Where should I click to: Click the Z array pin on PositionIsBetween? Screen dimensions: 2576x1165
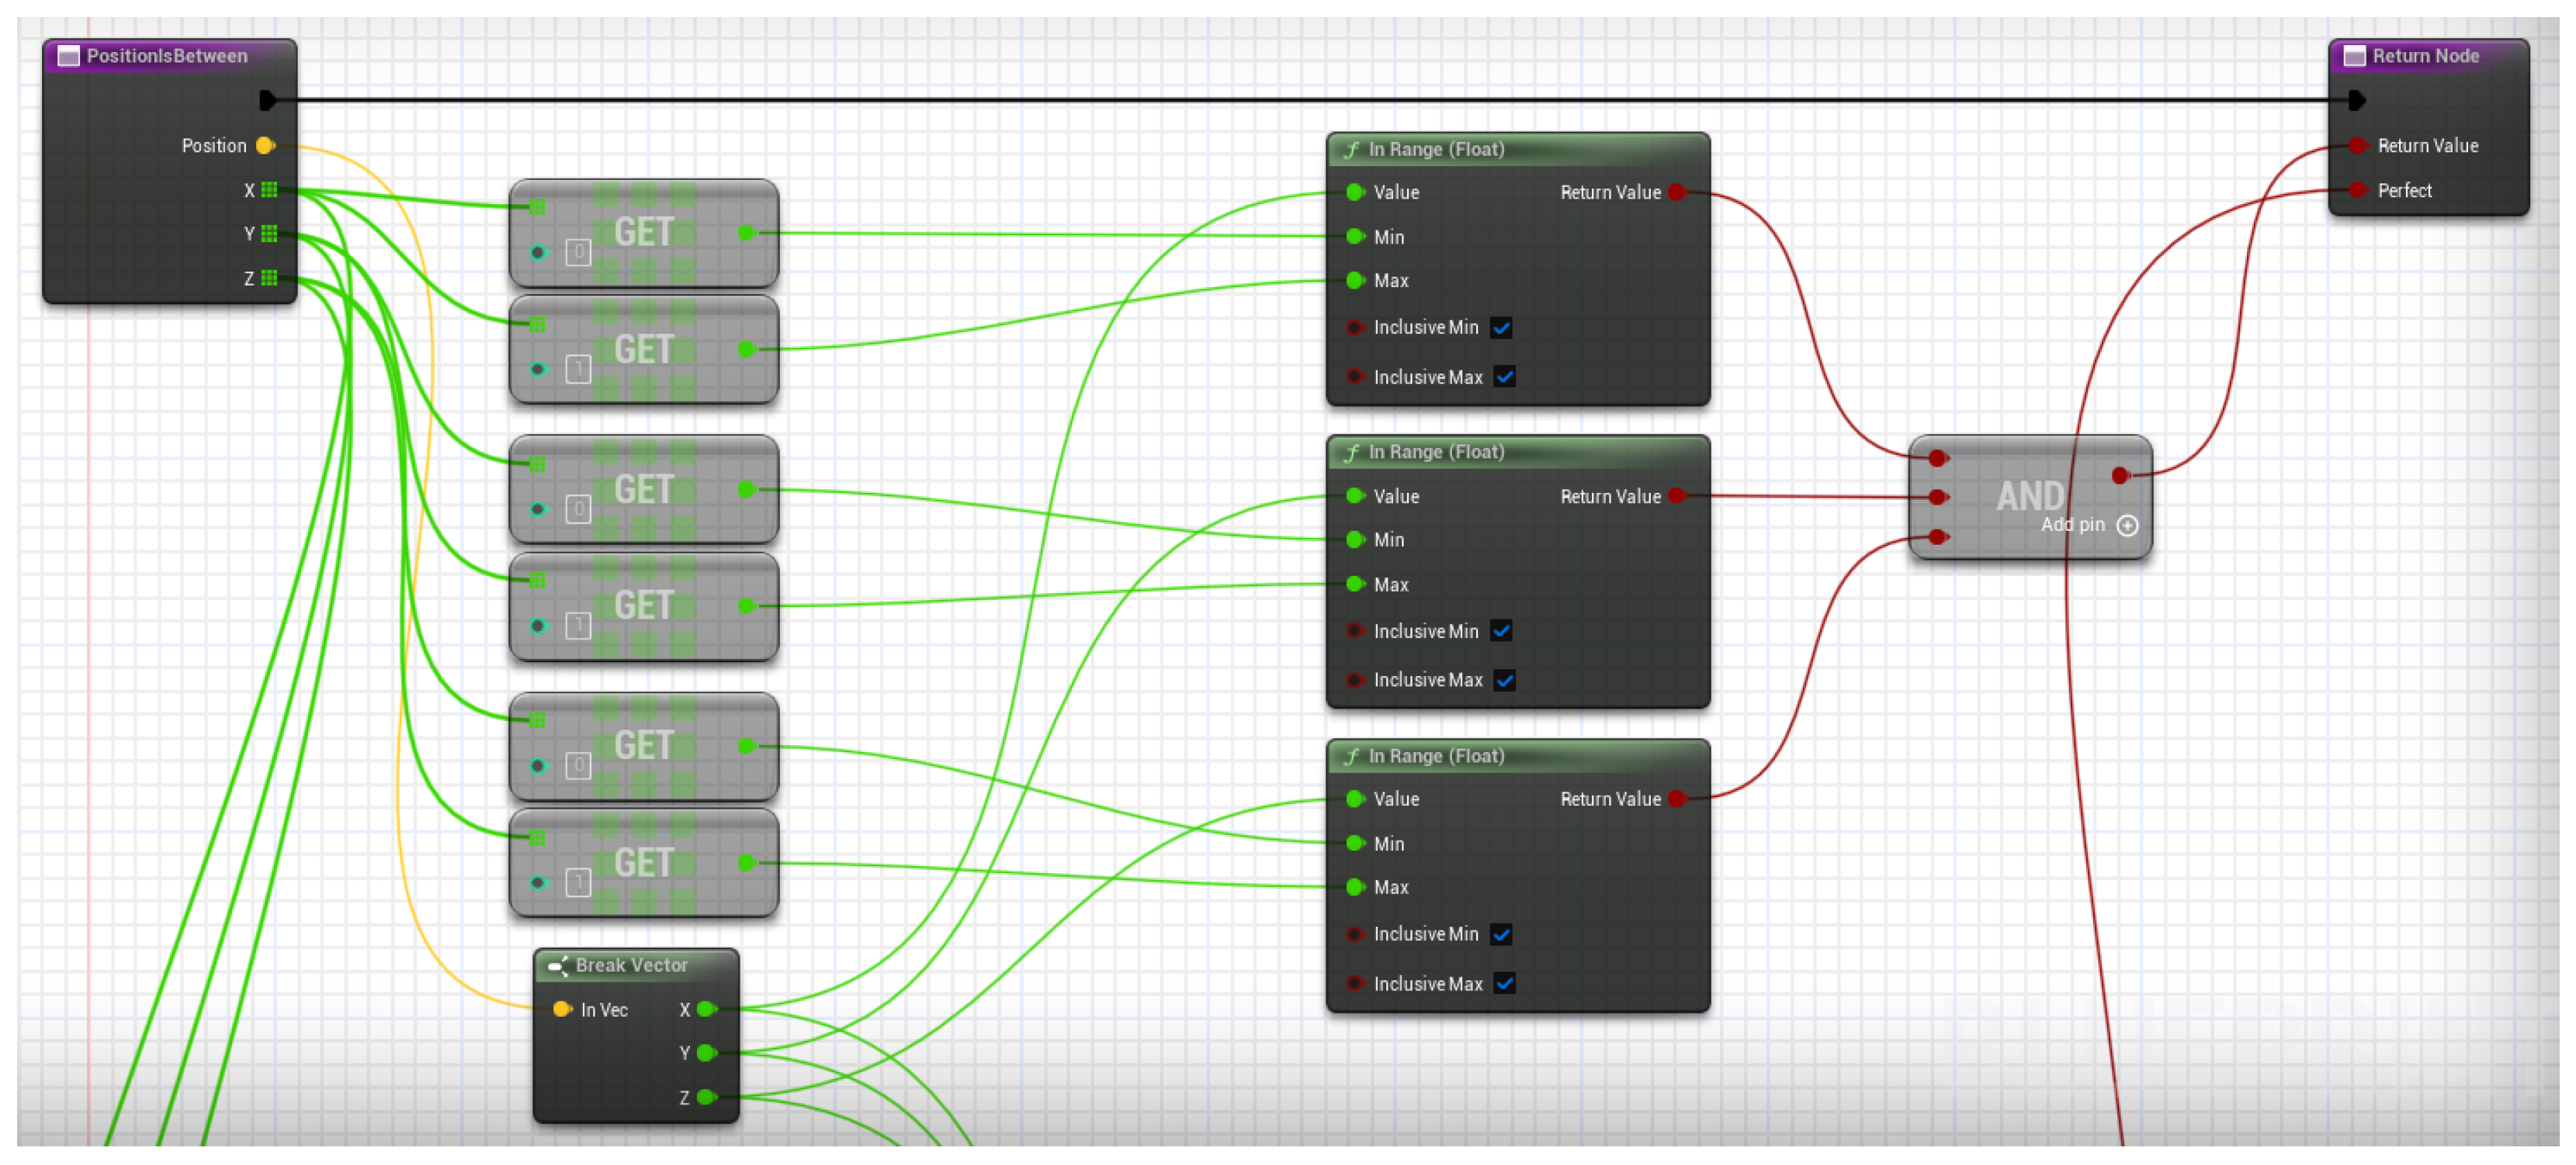click(x=269, y=278)
